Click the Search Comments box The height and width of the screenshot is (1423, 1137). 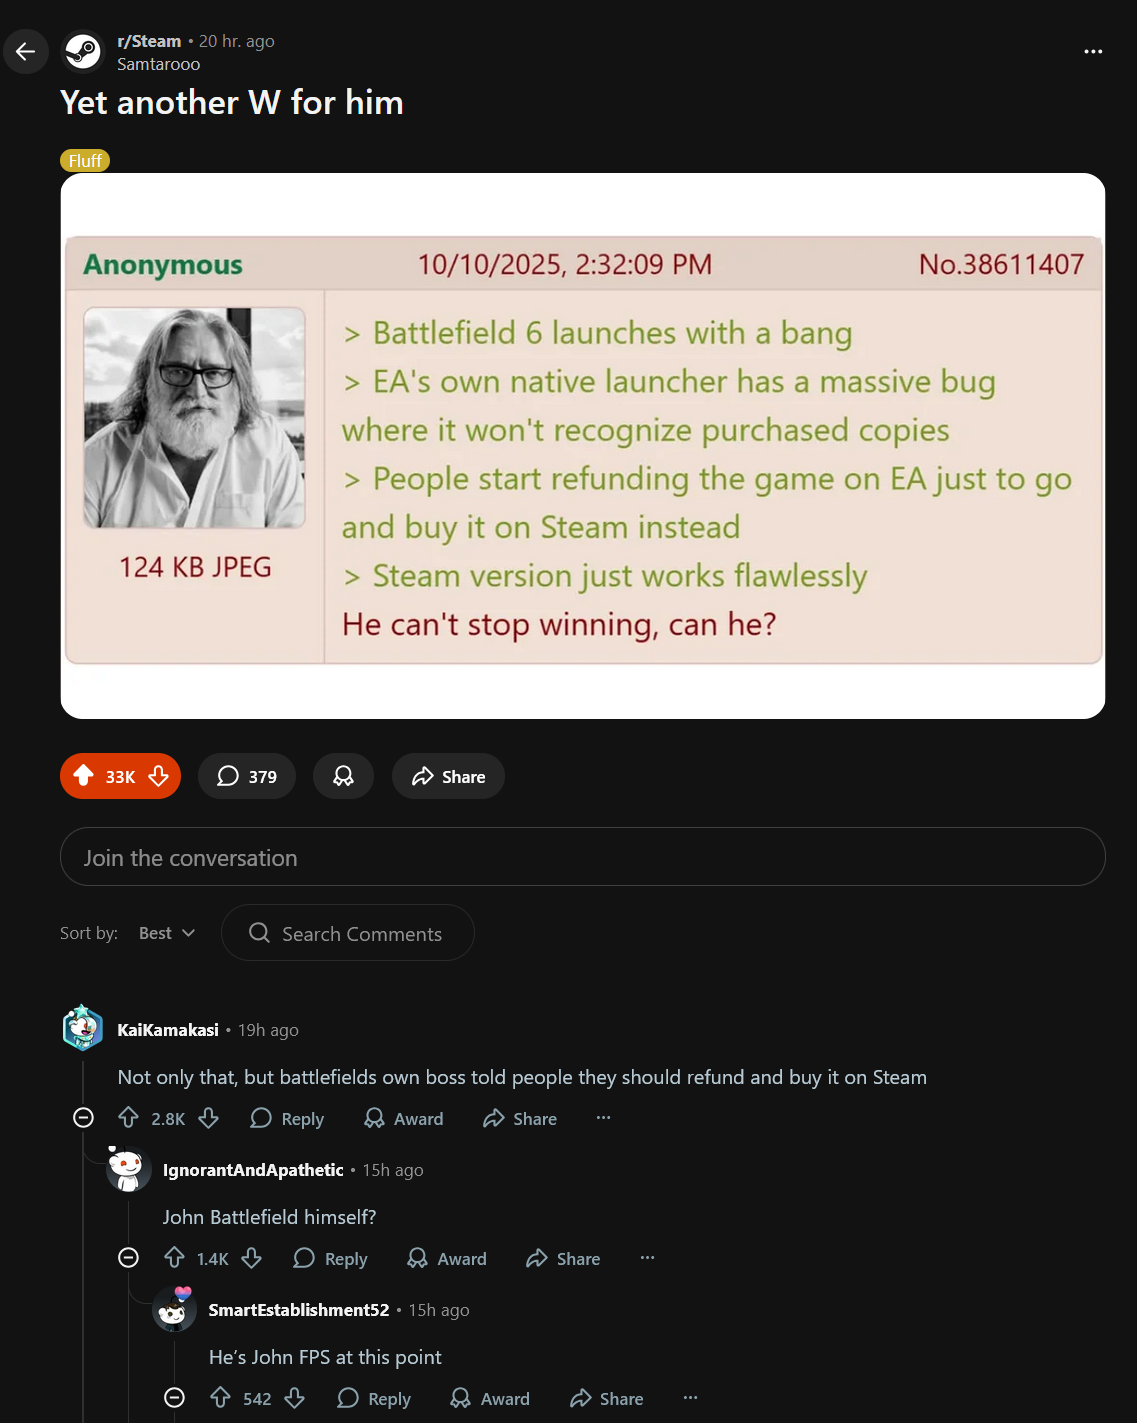pyautogui.click(x=347, y=933)
